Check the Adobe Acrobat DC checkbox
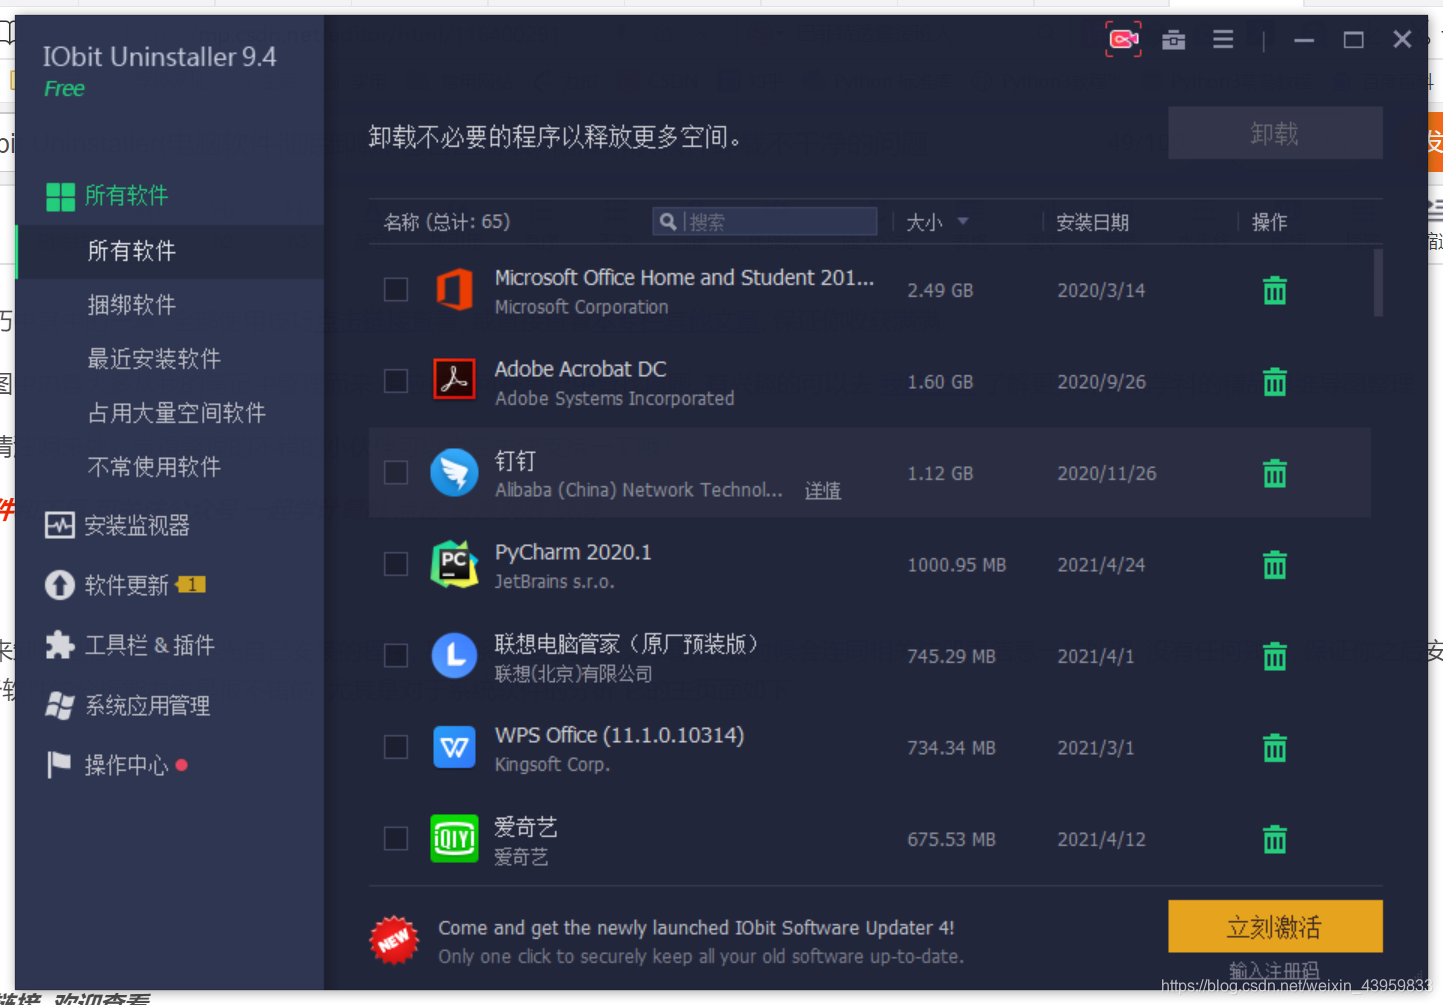This screenshot has height=1005, width=1443. point(396,381)
